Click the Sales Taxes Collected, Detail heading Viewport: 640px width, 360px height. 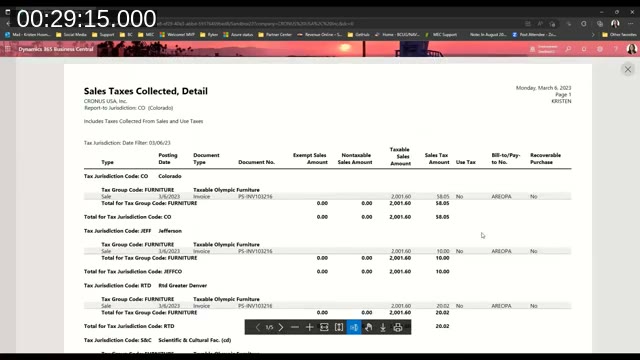[x=146, y=91]
